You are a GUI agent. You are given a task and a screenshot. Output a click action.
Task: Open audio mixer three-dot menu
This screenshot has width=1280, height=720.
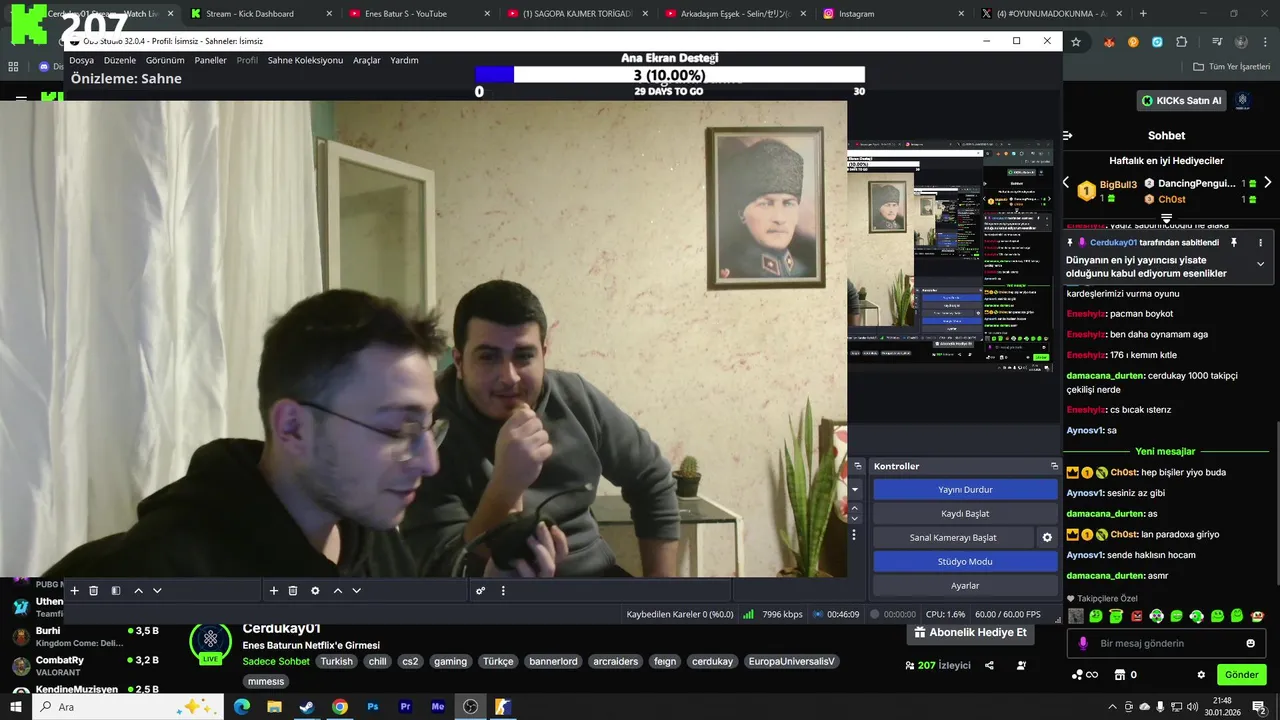pos(503,591)
